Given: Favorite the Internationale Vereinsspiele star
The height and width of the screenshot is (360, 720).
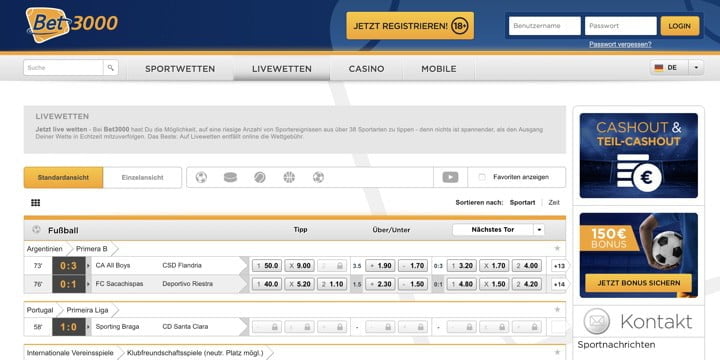Looking at the screenshot, I should coord(557,353).
